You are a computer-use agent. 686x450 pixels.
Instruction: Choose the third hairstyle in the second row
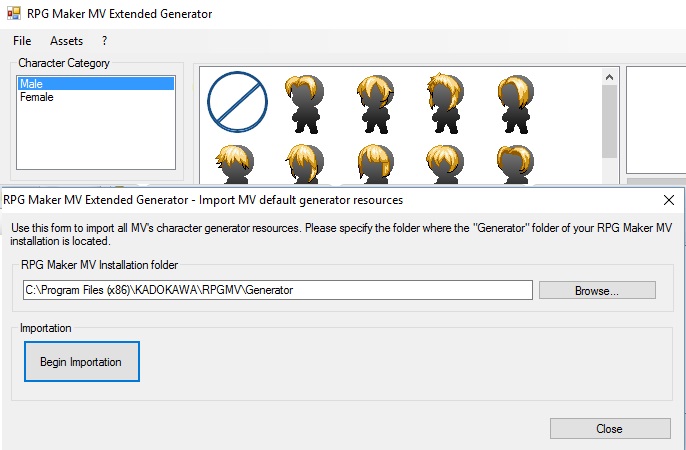point(375,164)
